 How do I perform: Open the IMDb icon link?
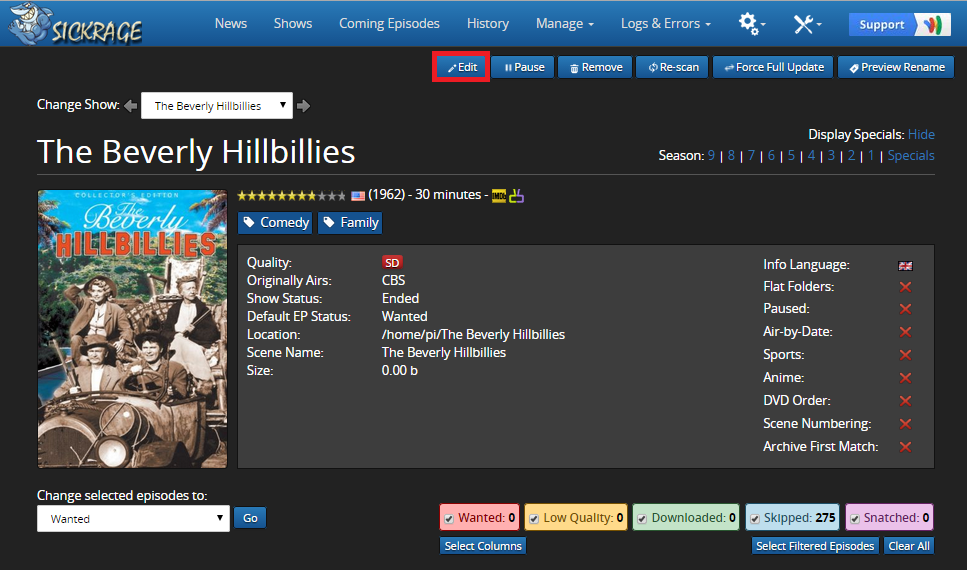click(498, 195)
